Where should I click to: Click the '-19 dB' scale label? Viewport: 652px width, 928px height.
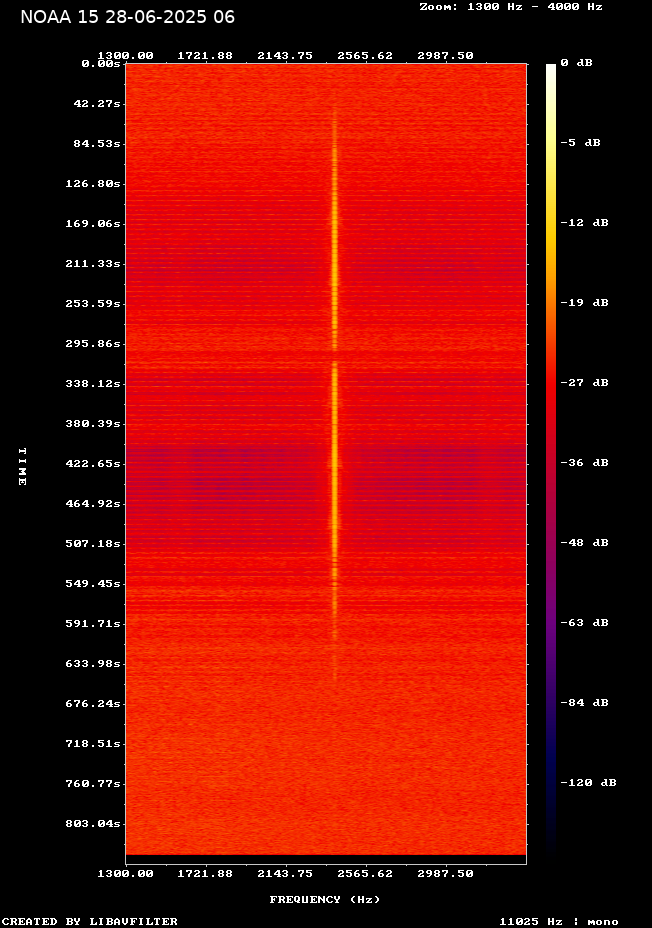point(585,302)
